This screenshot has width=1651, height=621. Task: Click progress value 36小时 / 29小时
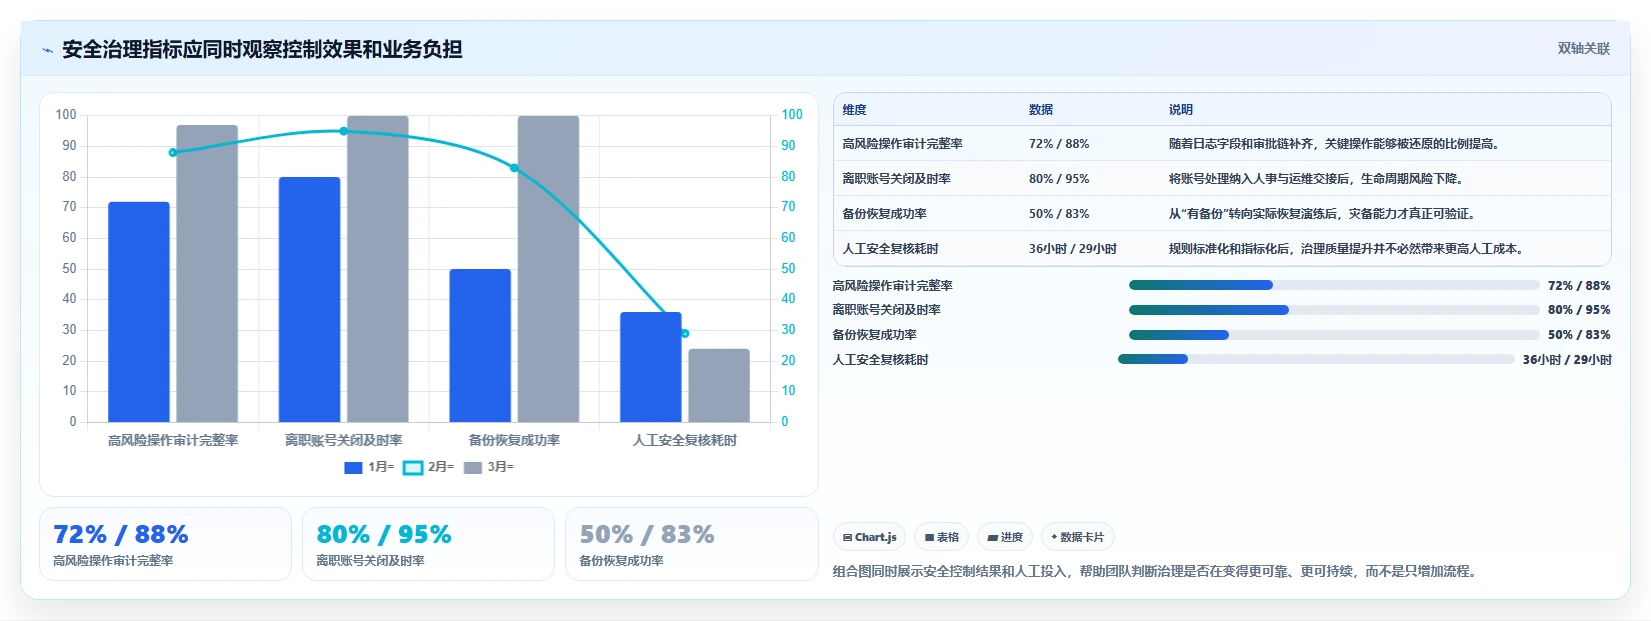[x=1567, y=360]
